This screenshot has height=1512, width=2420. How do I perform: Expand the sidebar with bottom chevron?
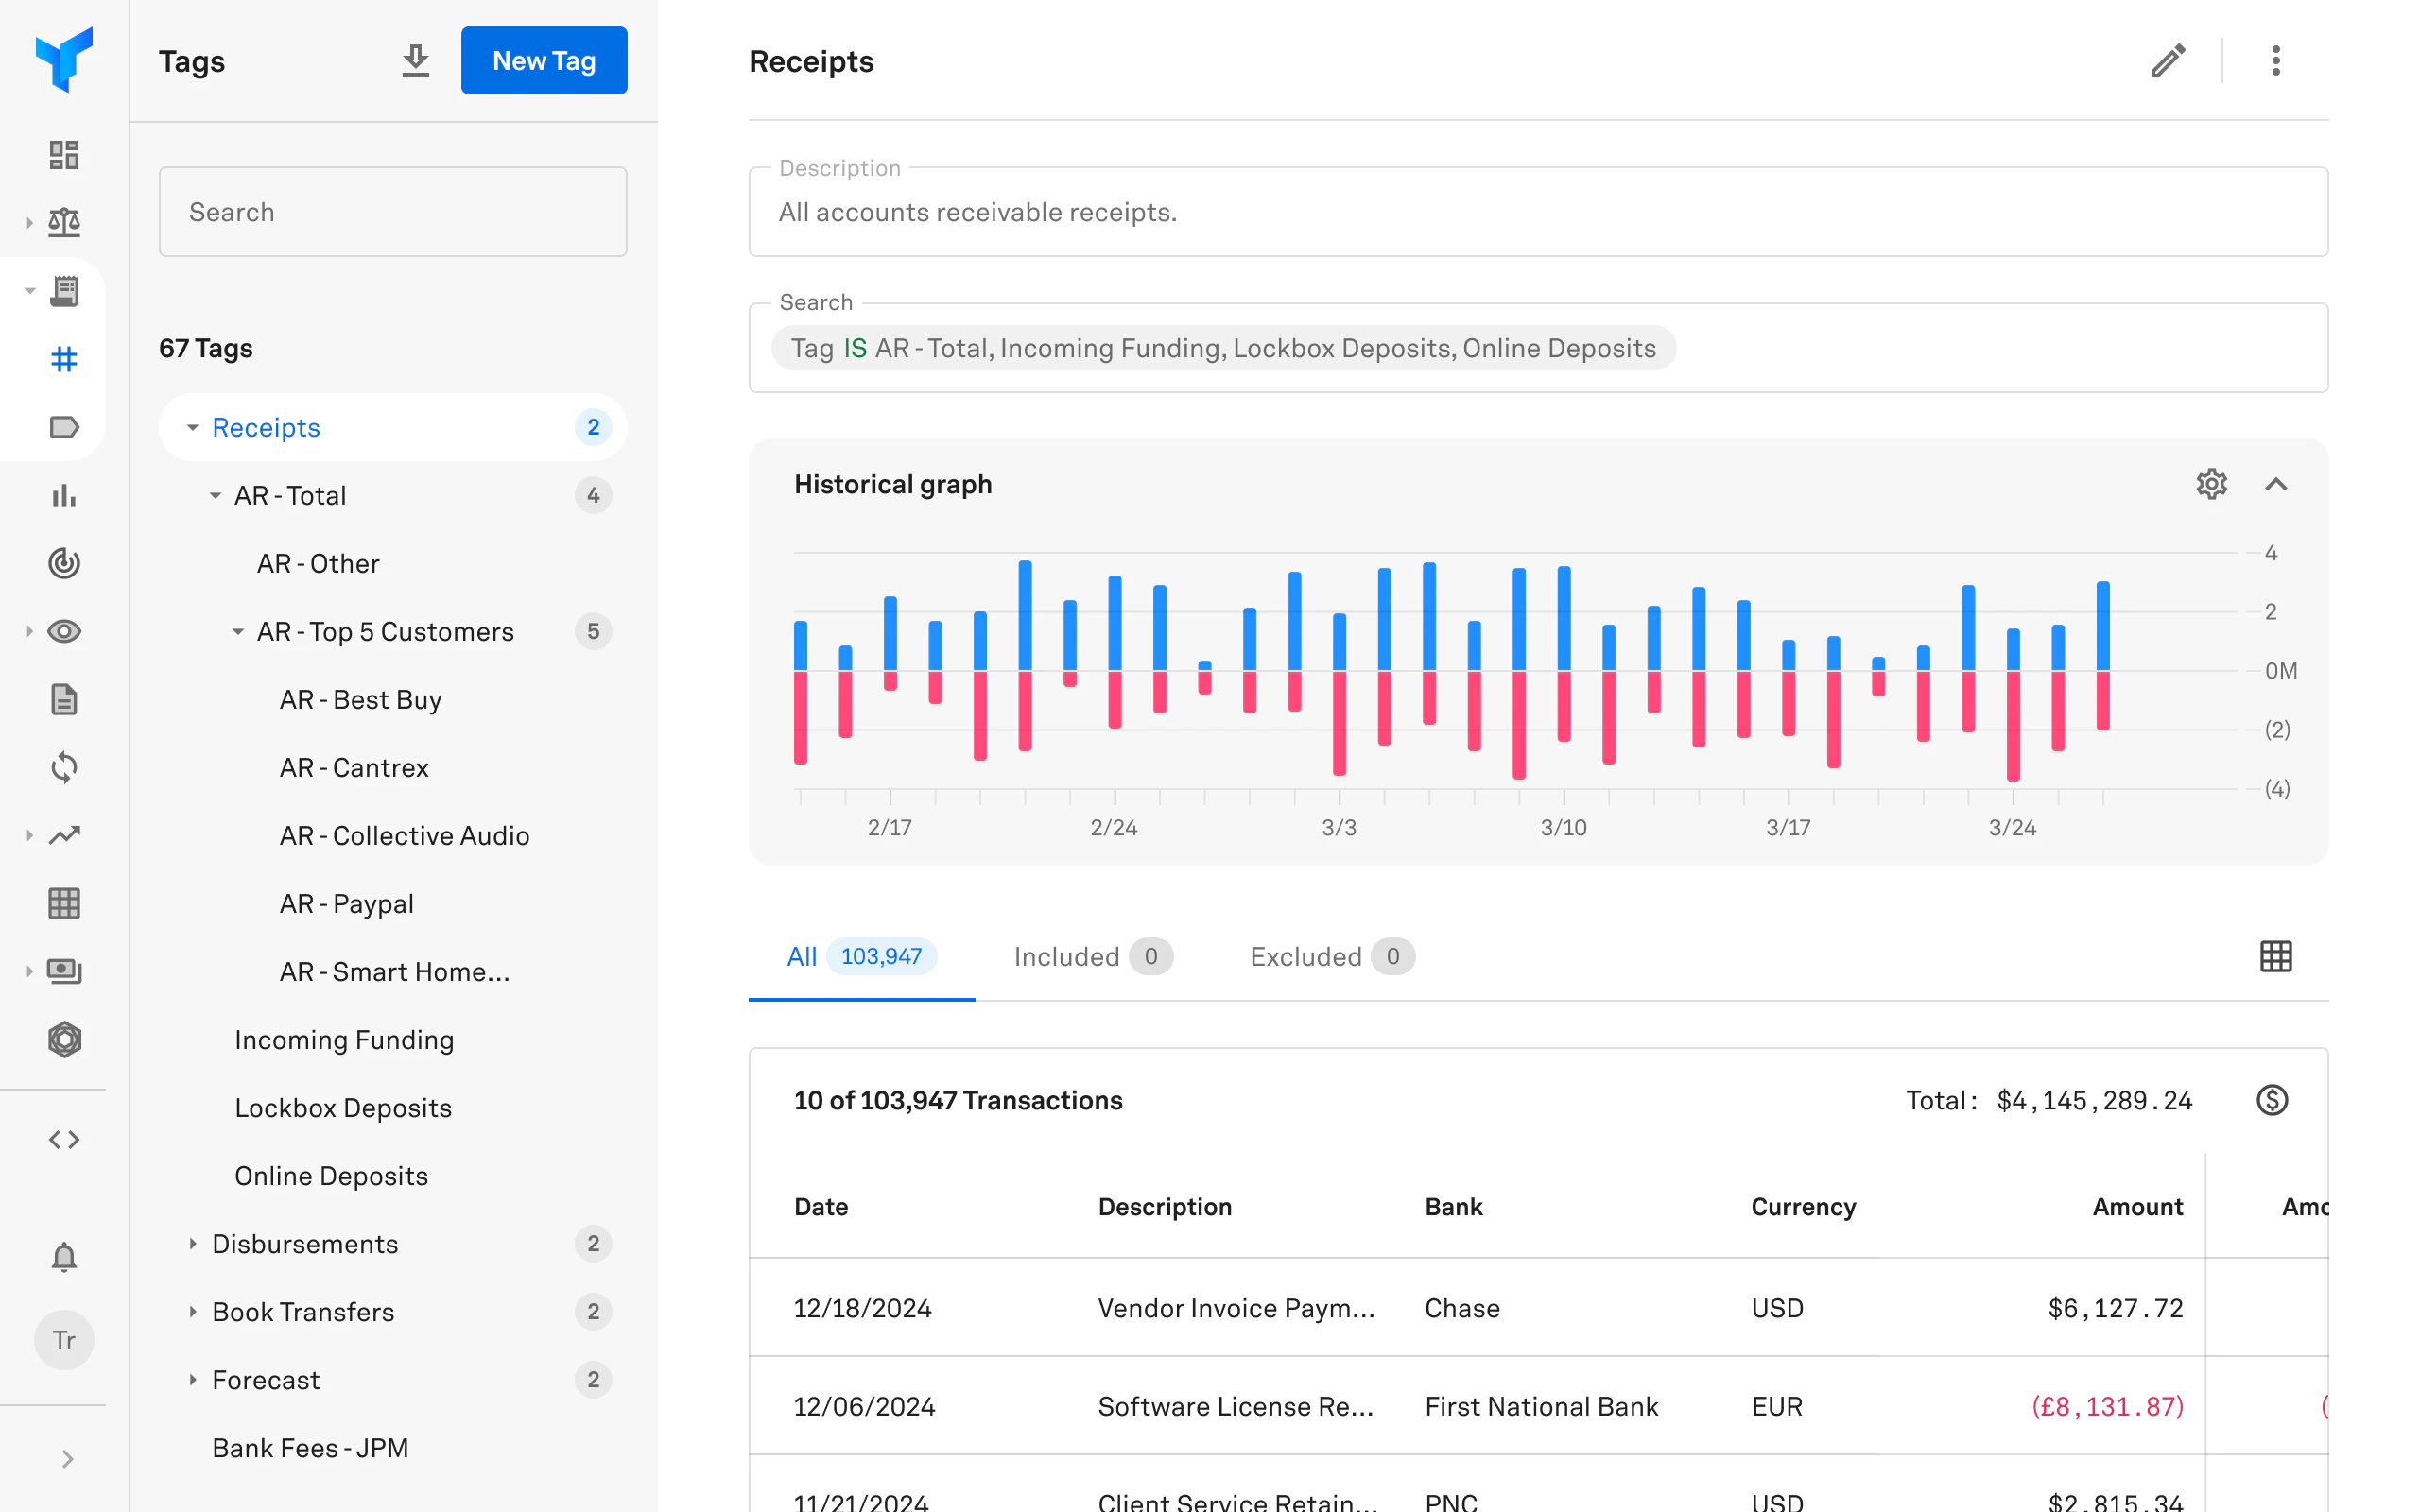coord(67,1459)
